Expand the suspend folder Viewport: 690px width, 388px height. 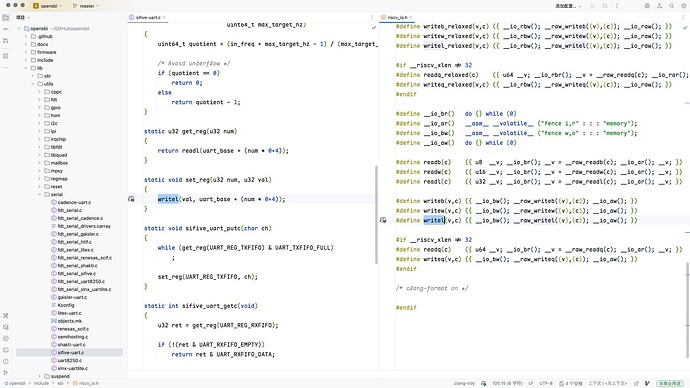(40, 376)
